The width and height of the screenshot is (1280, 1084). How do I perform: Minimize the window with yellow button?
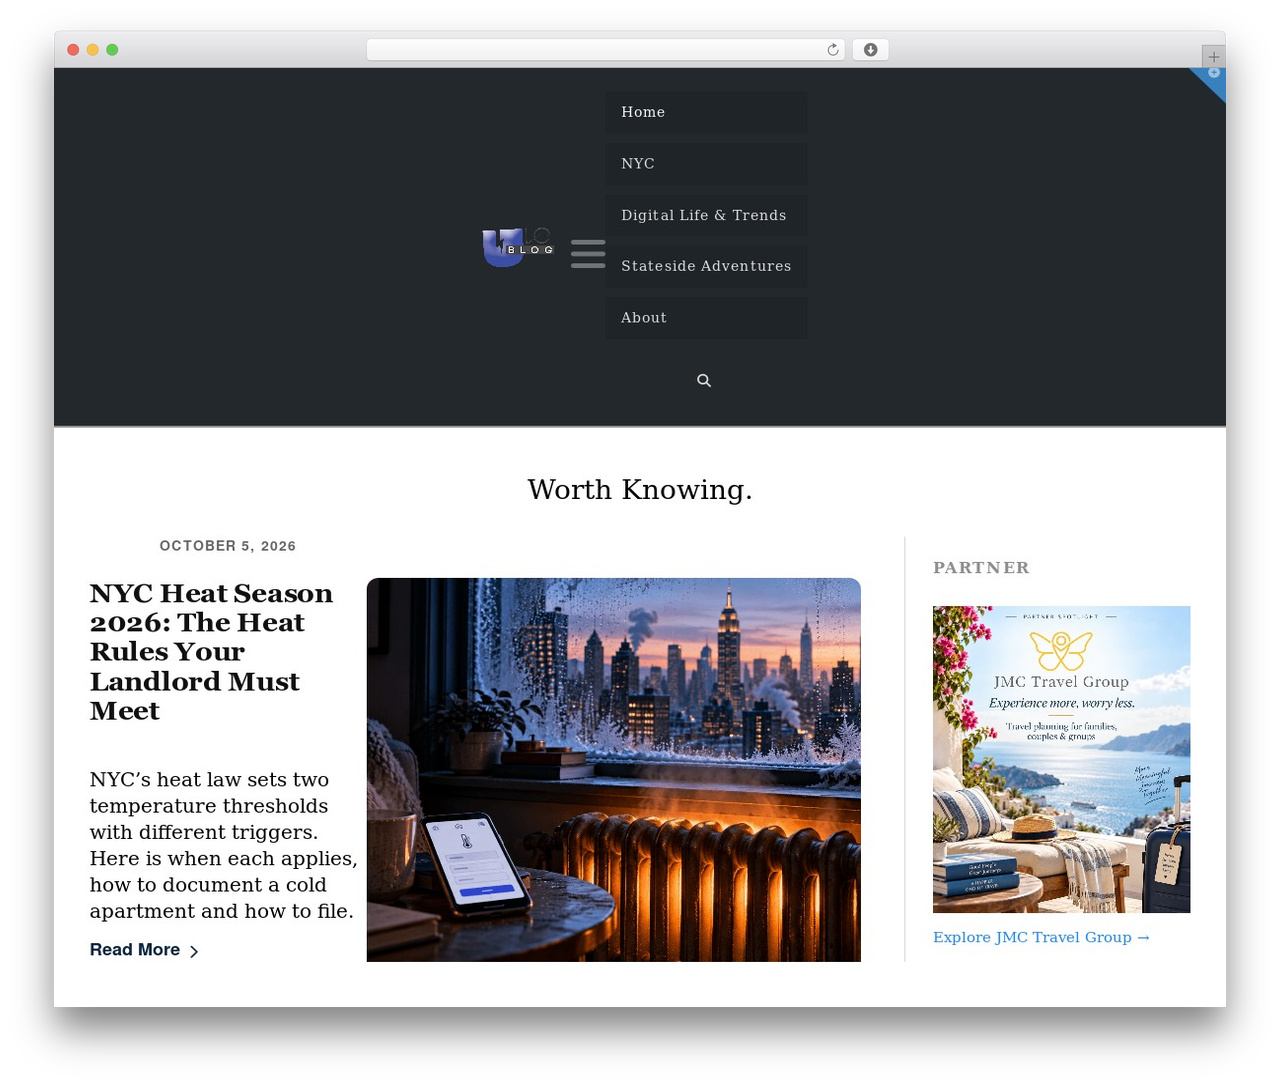[93, 50]
